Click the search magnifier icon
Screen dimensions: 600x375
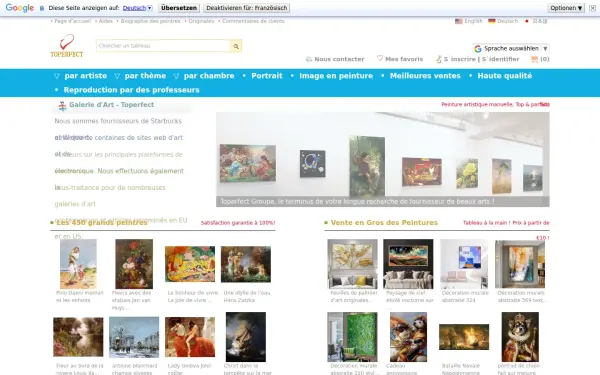(x=236, y=46)
